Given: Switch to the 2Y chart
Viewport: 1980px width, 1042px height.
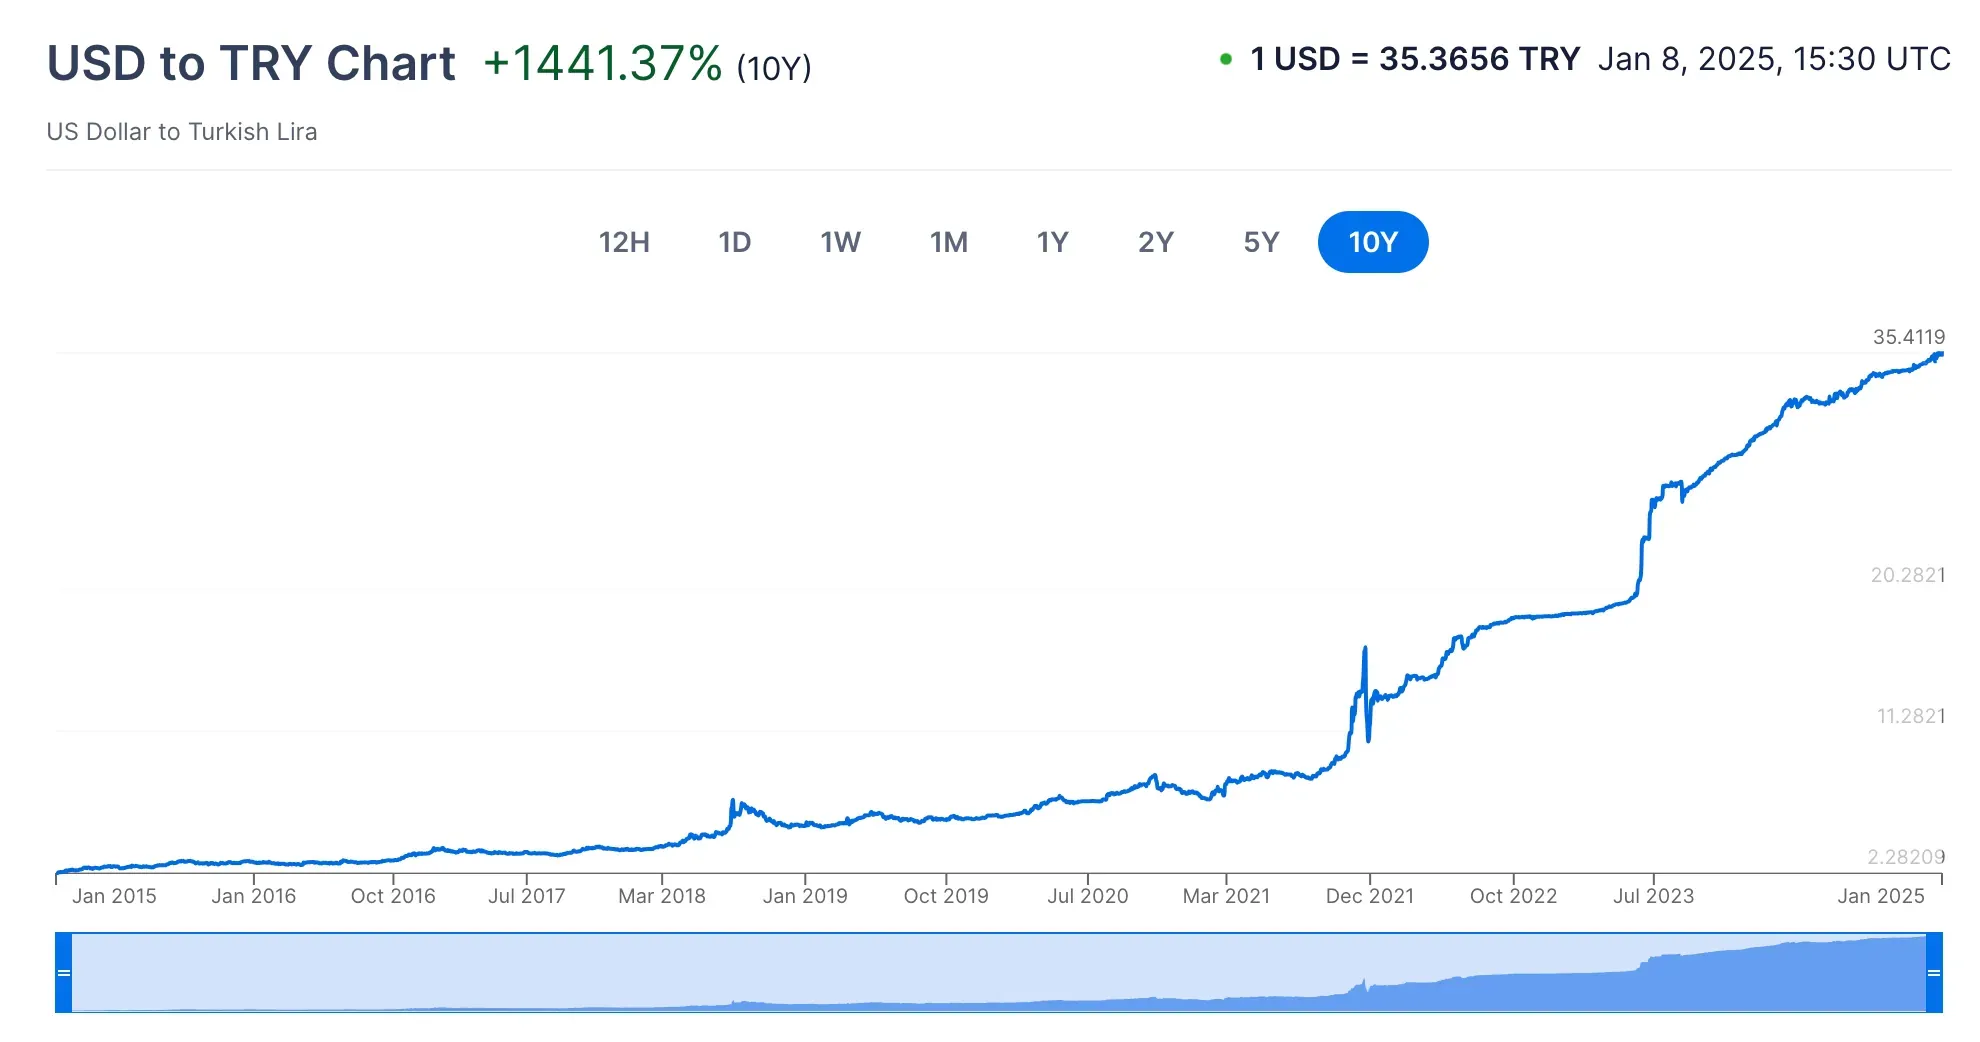Looking at the screenshot, I should [x=1156, y=242].
